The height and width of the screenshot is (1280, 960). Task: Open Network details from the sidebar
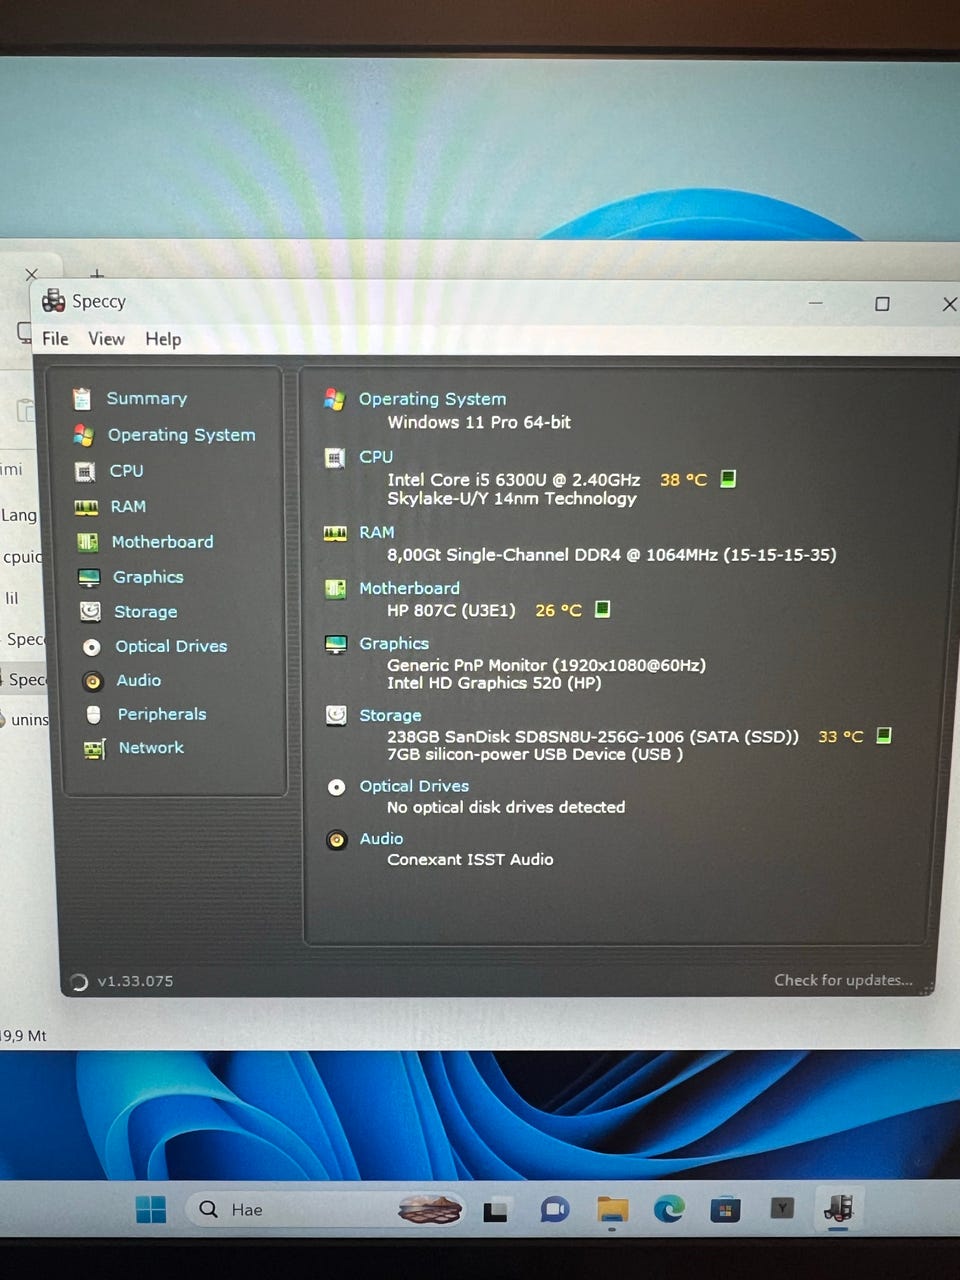pos(151,748)
